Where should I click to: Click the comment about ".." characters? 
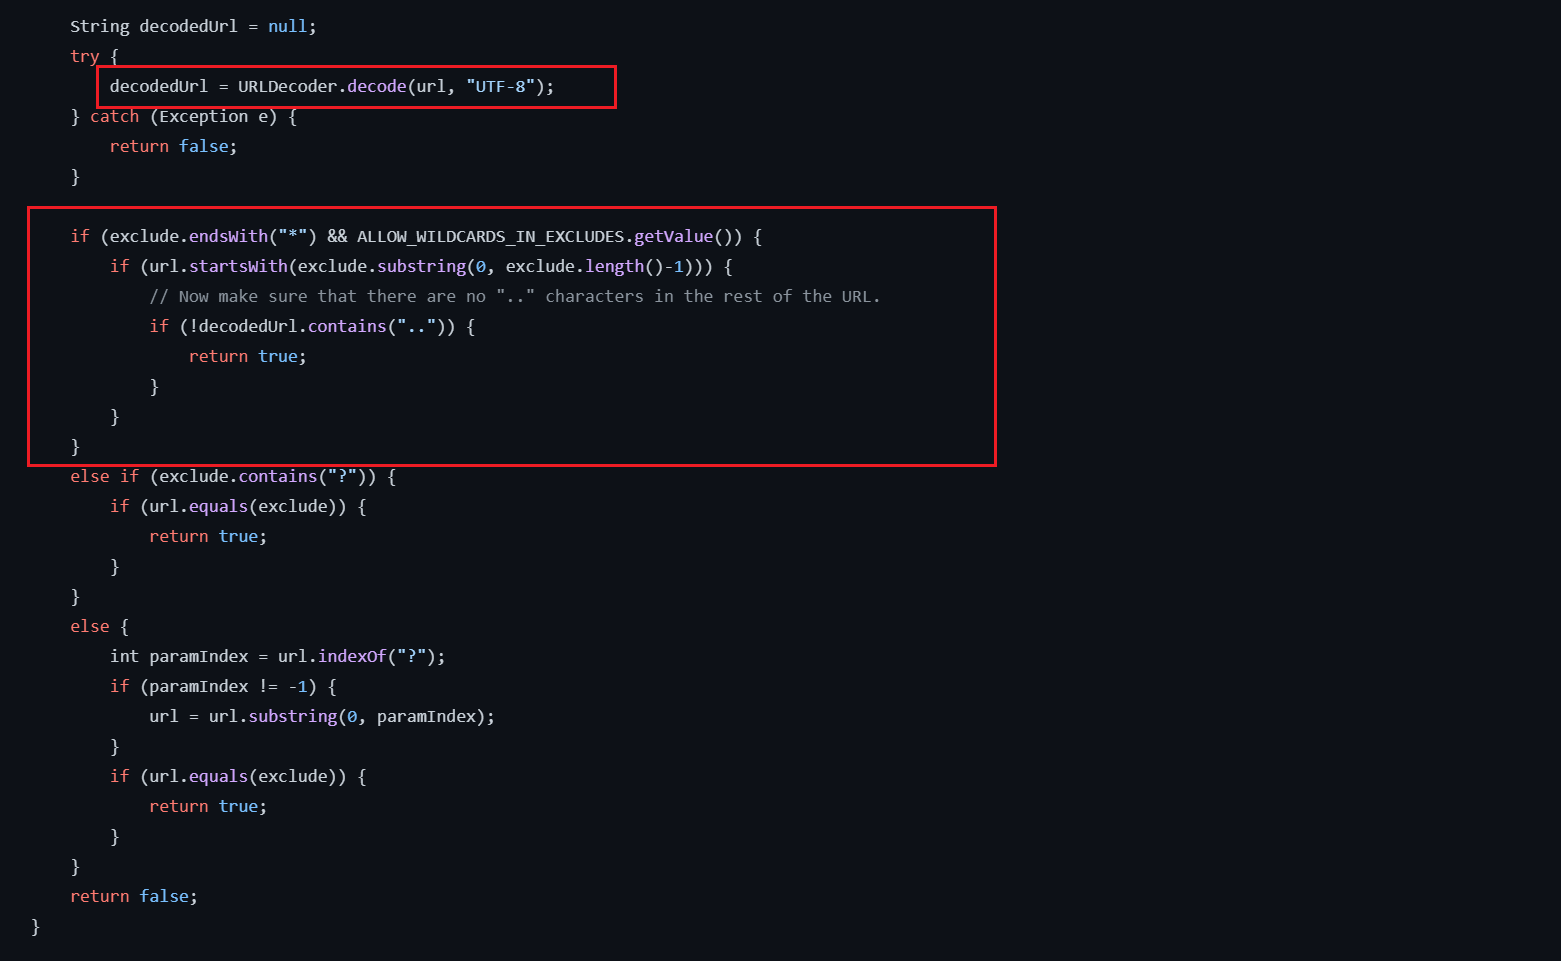point(515,296)
